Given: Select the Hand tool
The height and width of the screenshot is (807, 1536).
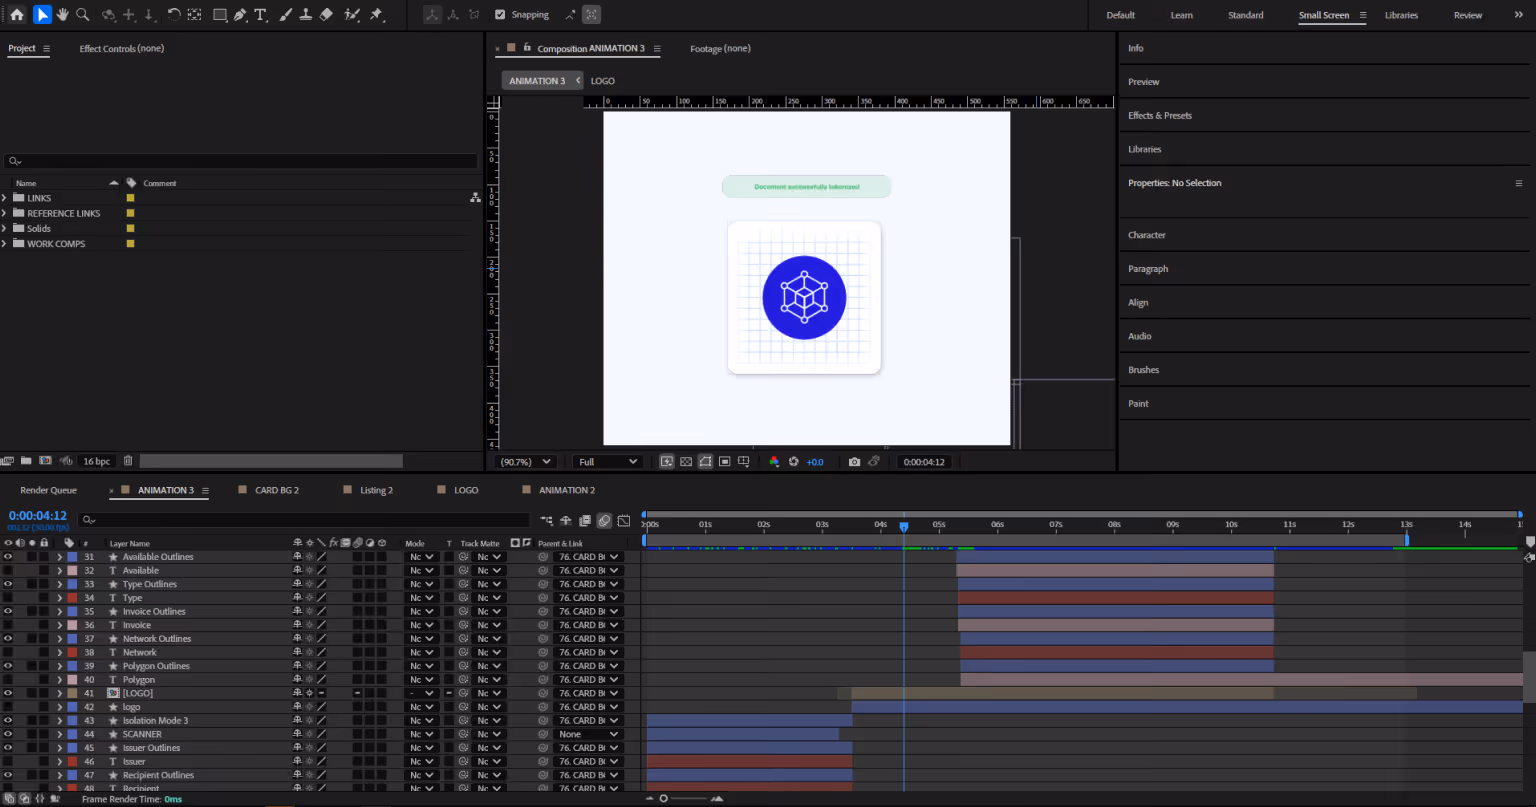Looking at the screenshot, I should pyautogui.click(x=62, y=14).
